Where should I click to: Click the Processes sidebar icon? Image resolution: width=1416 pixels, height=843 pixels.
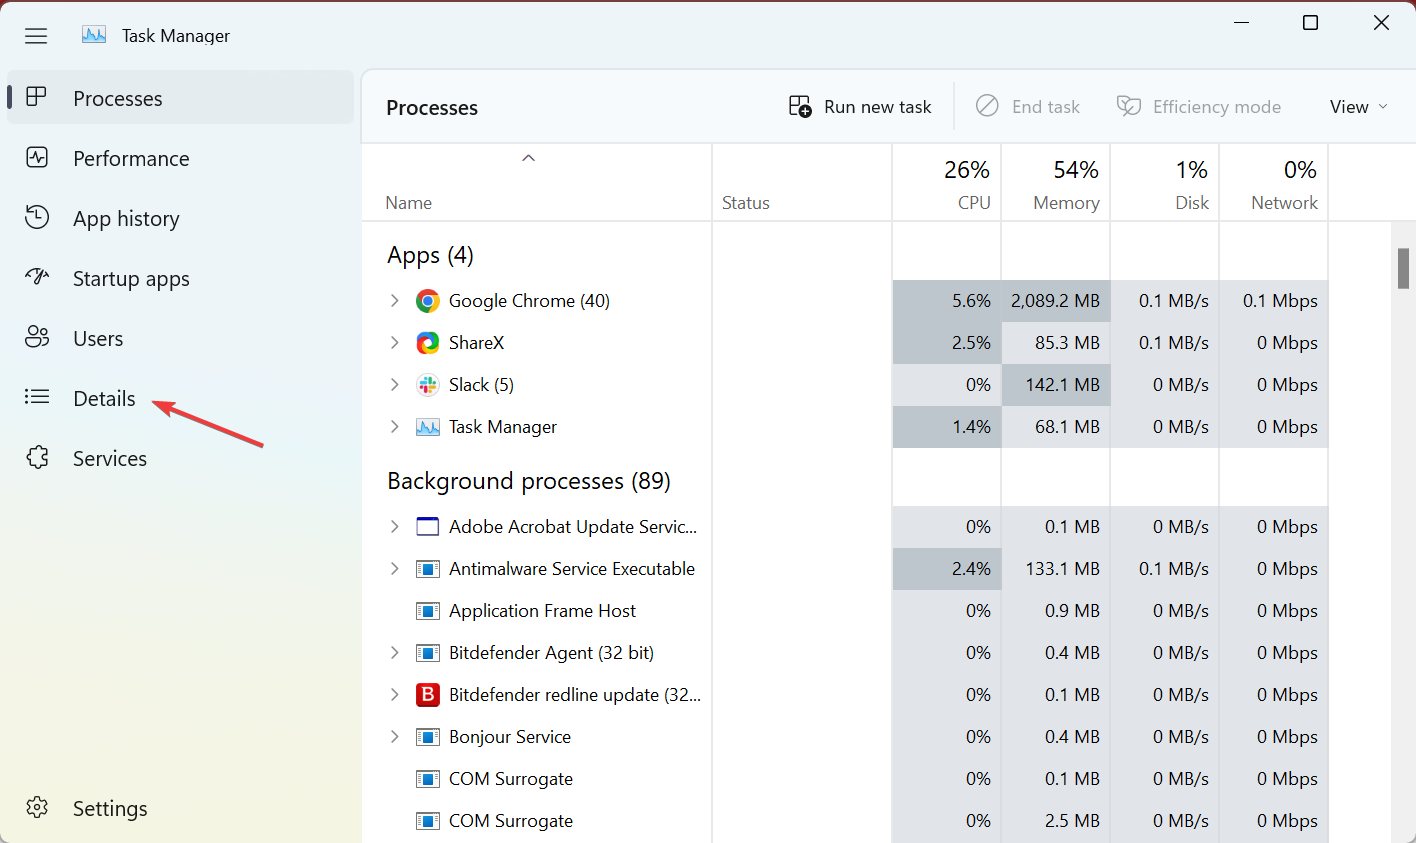coord(37,97)
